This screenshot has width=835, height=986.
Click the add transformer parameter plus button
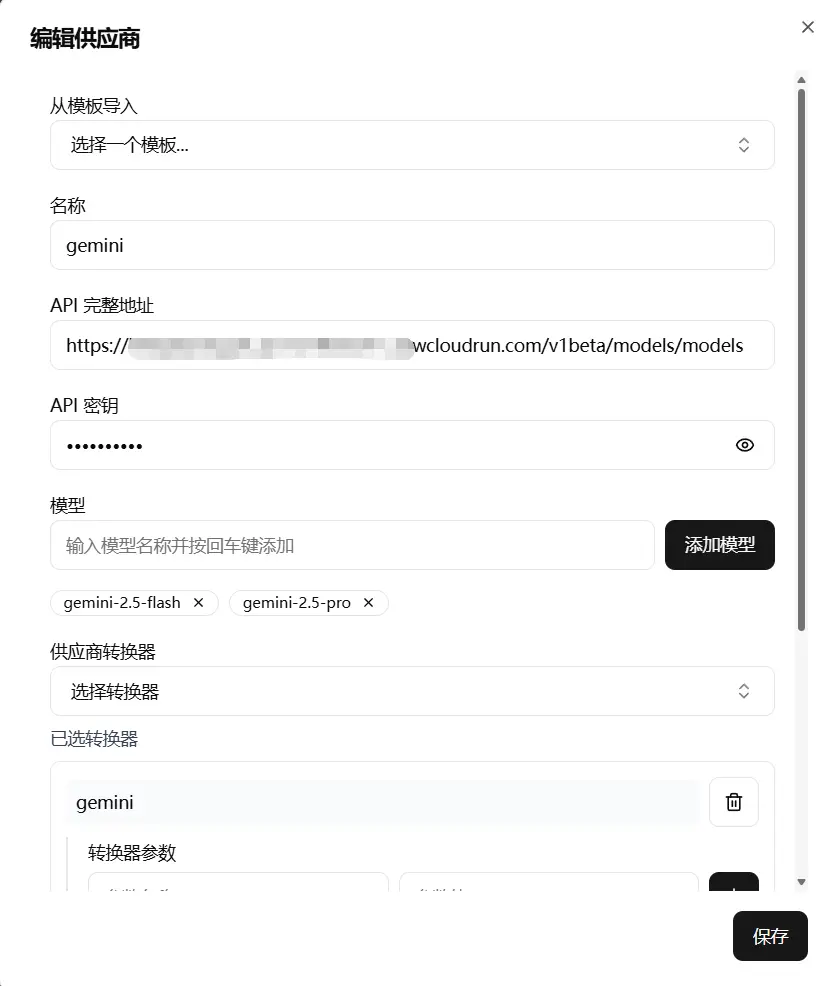click(x=734, y=882)
